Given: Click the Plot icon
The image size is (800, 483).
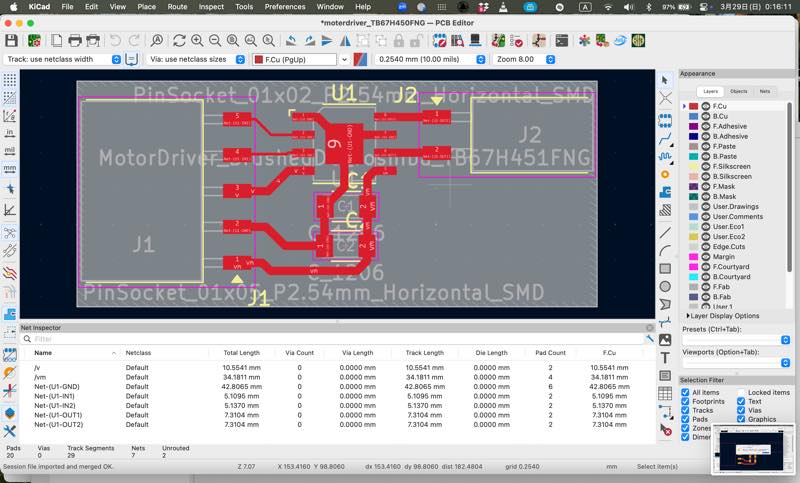Looking at the screenshot, I should [93, 41].
